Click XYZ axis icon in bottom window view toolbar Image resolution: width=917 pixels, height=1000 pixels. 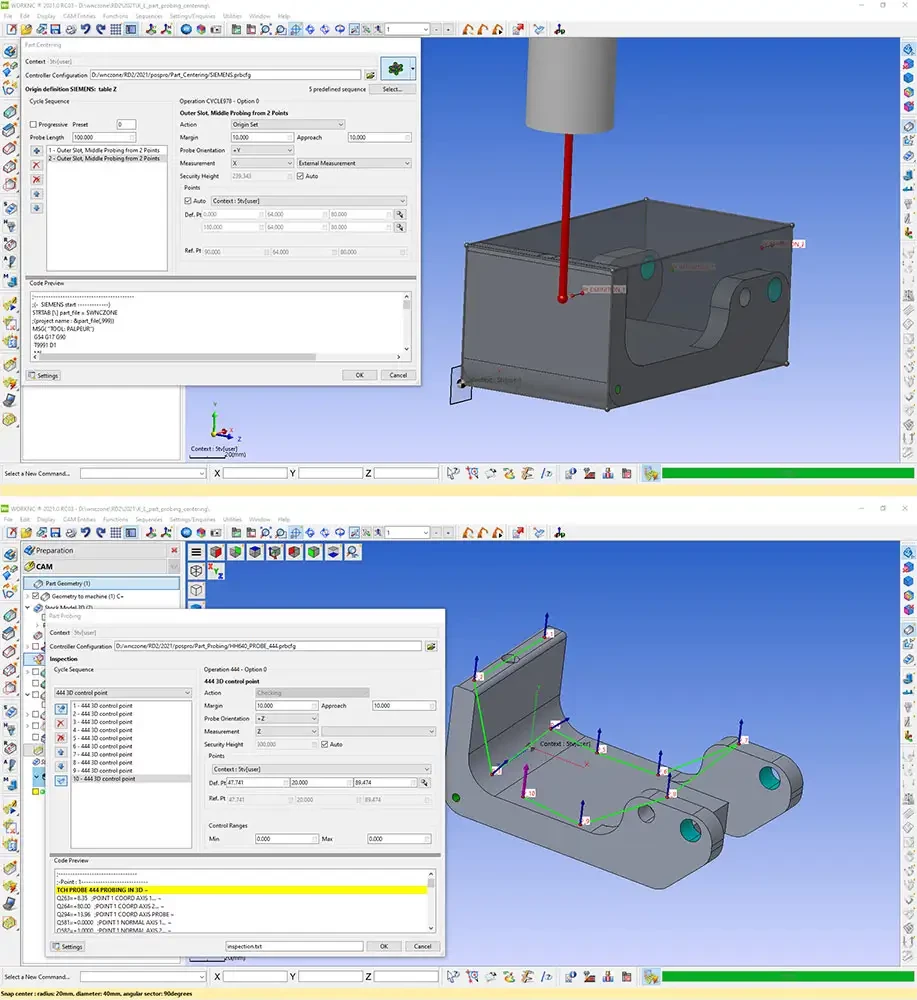tap(216, 571)
